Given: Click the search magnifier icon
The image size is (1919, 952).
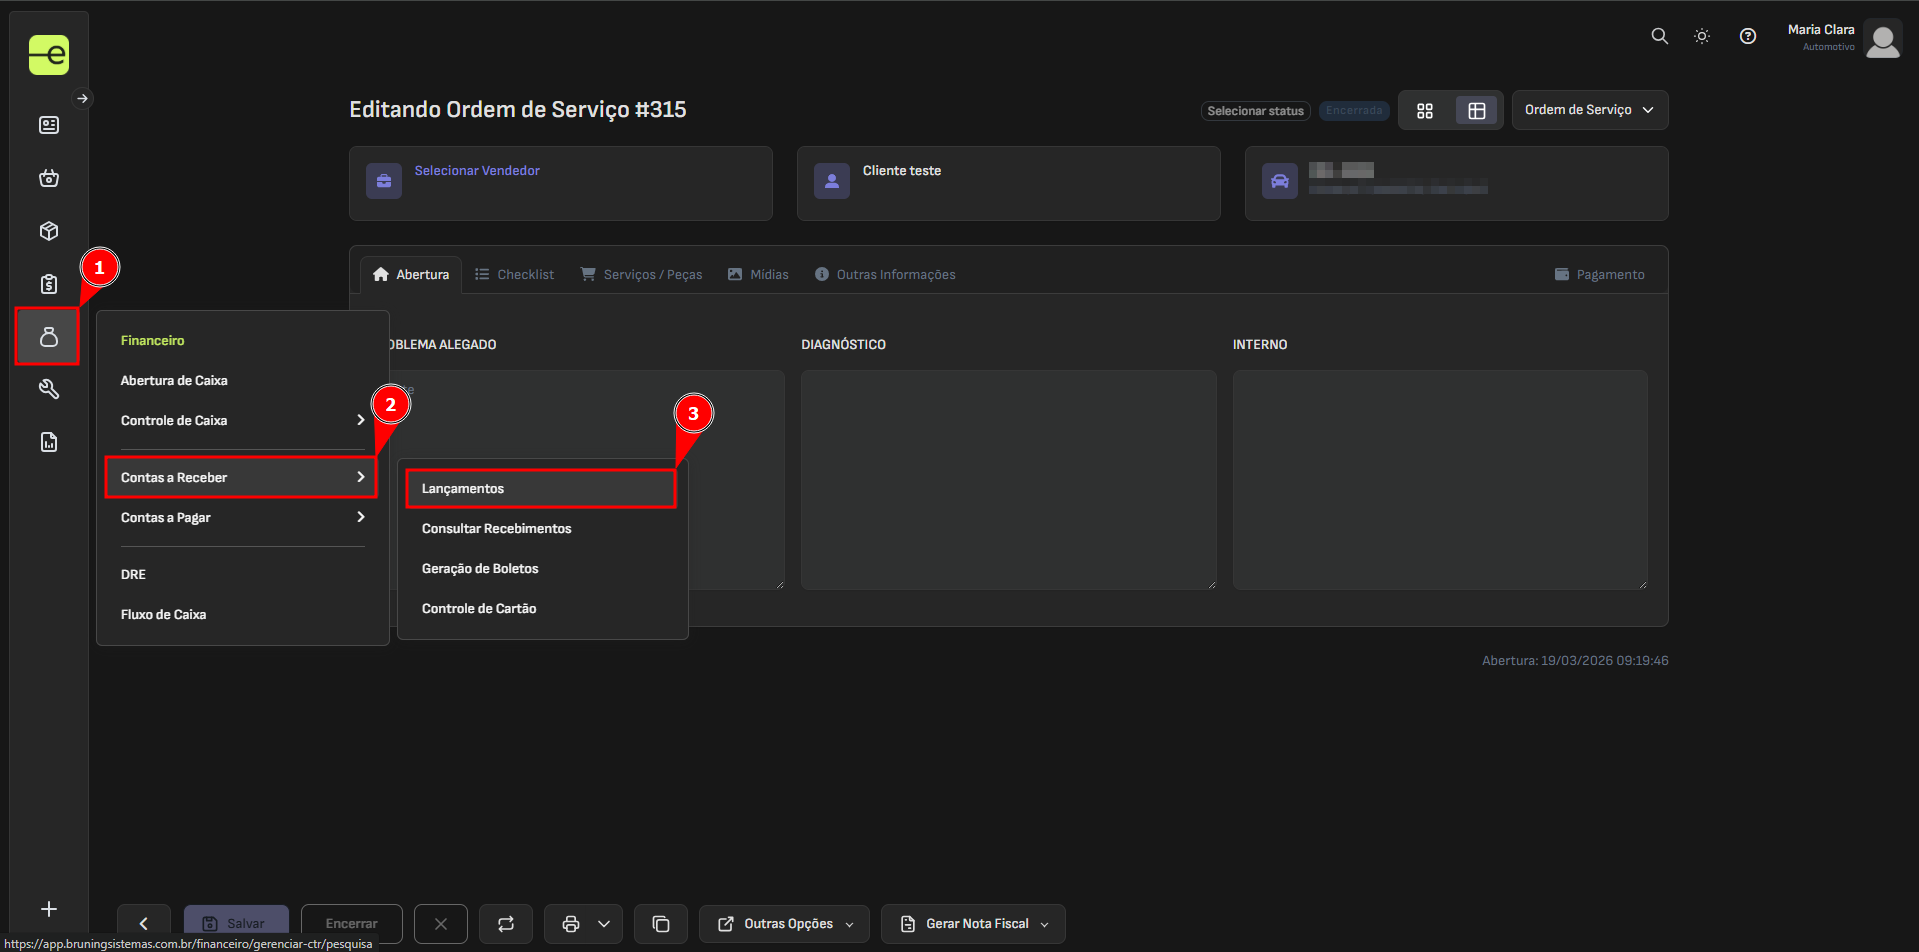Looking at the screenshot, I should coord(1659,36).
